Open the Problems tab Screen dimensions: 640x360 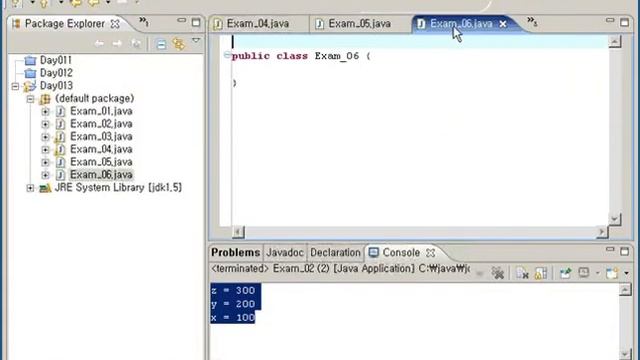236,253
